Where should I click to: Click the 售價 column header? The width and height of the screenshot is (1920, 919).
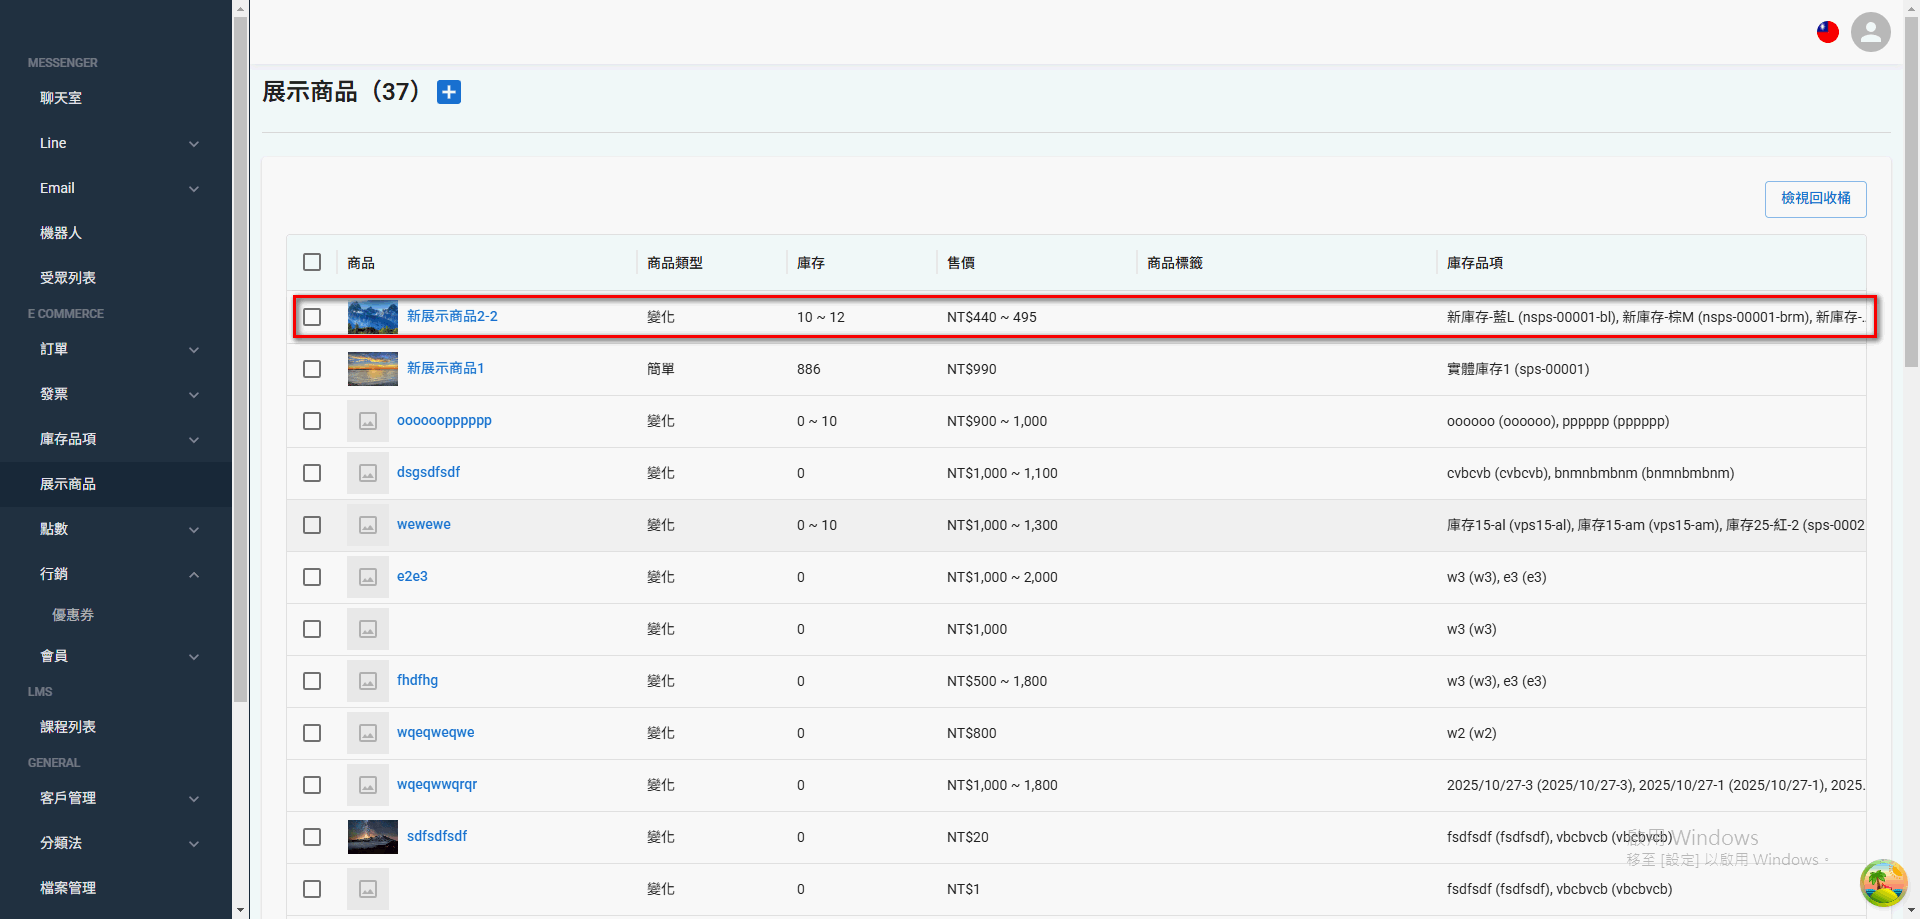[961, 263]
